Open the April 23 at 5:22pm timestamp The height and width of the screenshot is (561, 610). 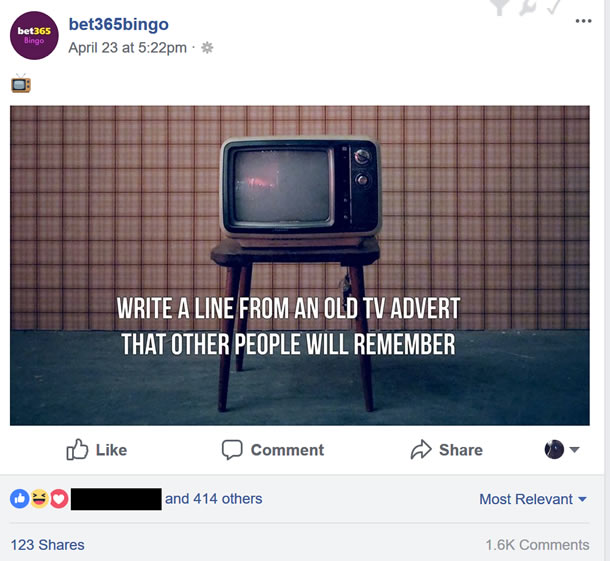(128, 48)
